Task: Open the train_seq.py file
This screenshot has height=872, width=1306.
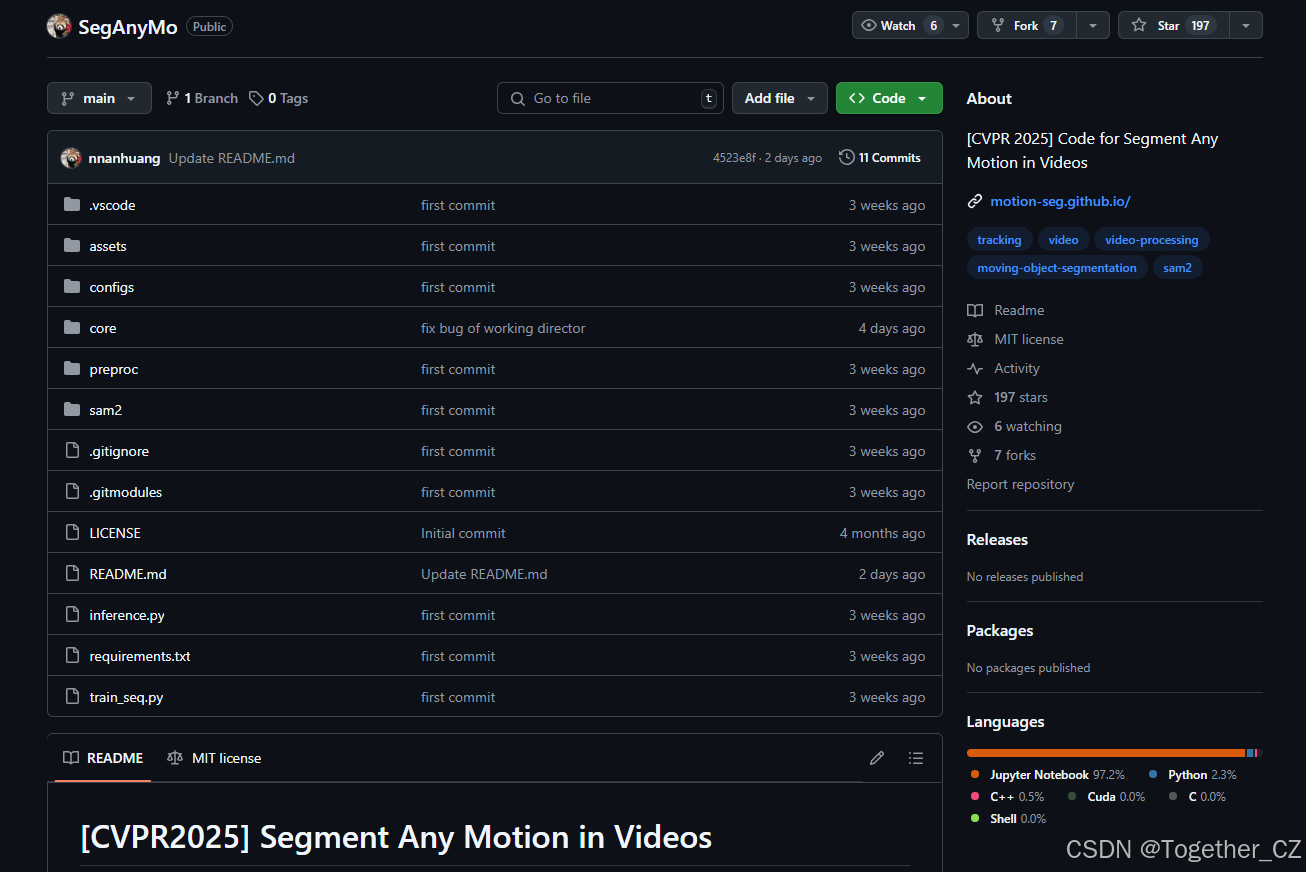Action: coord(126,697)
